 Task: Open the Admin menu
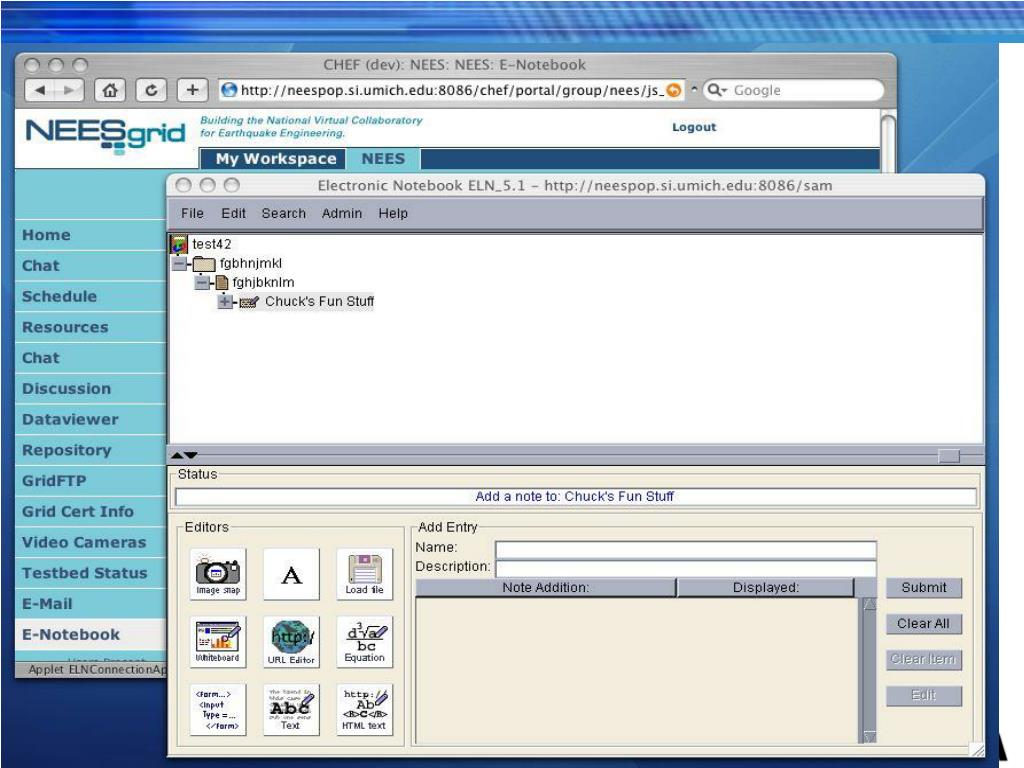click(342, 214)
